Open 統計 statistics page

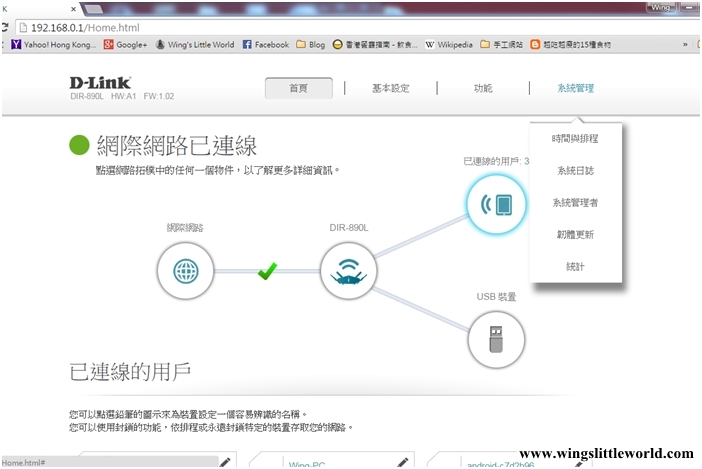click(x=575, y=267)
